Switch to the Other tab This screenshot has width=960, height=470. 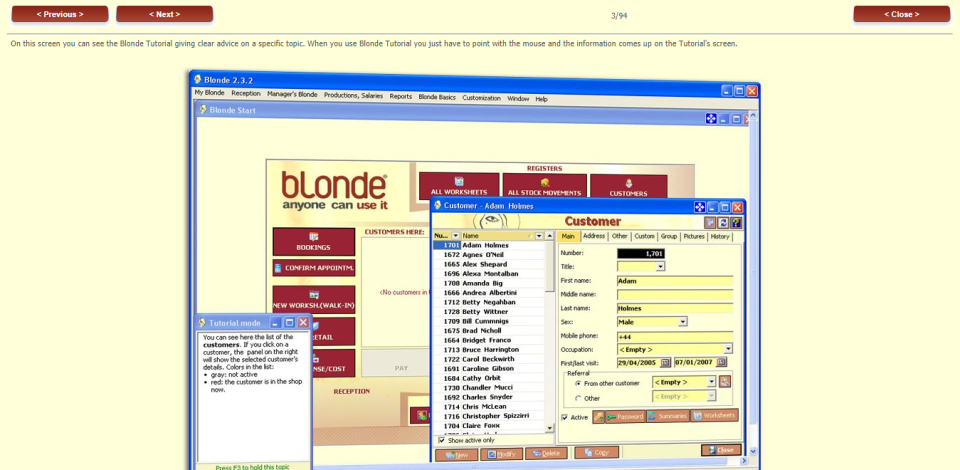pos(620,236)
